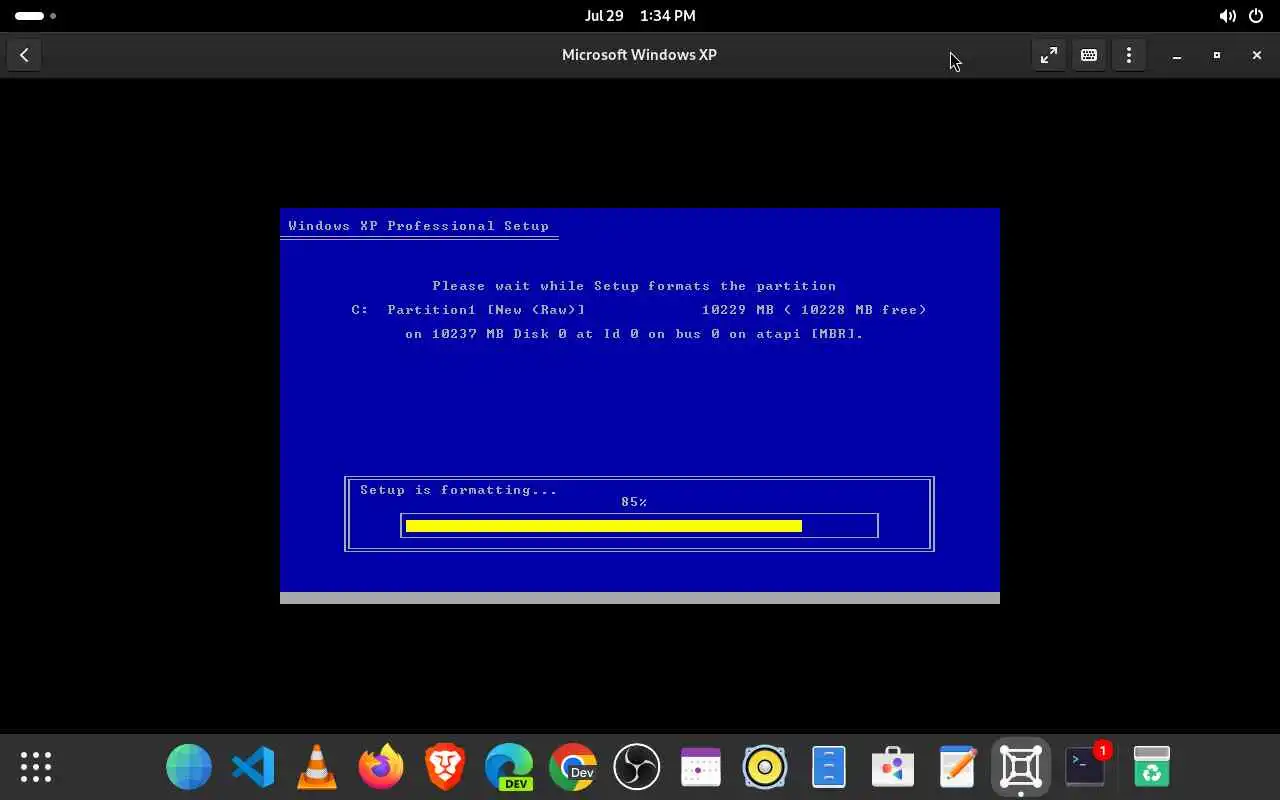
Task: Click the "Setup is formatting..." text
Action: [459, 490]
